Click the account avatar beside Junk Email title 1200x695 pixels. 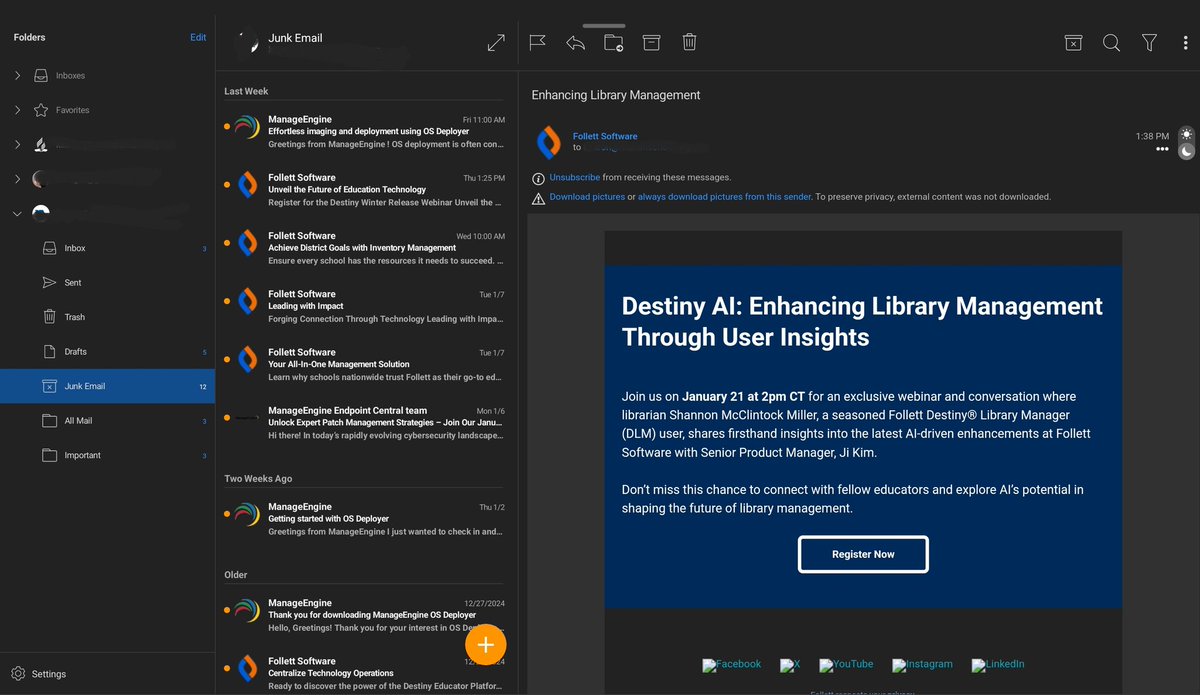coord(246,42)
